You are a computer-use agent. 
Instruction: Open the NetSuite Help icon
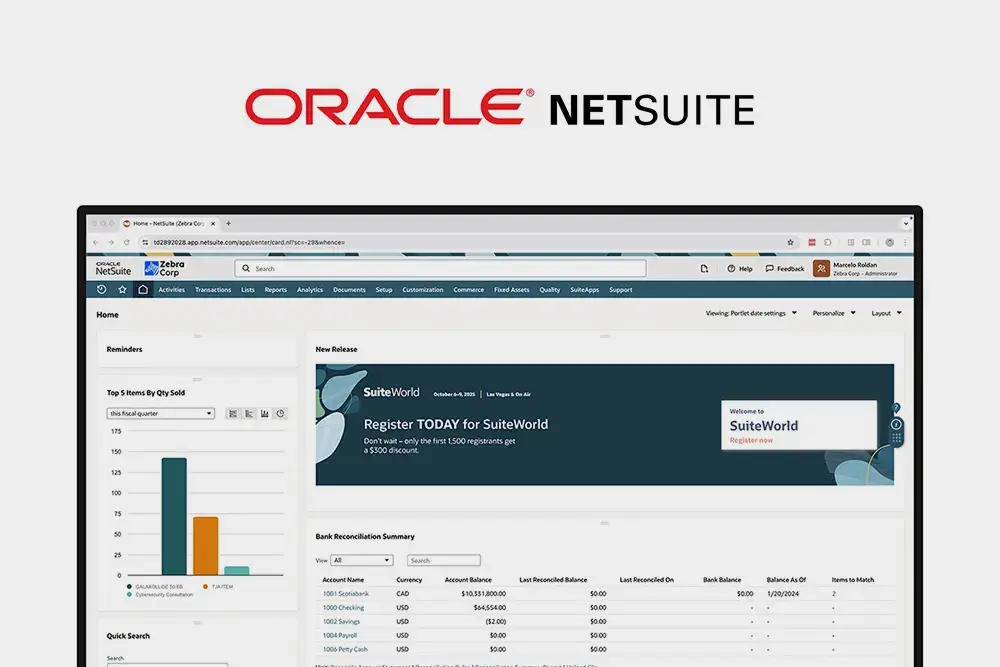click(x=731, y=268)
